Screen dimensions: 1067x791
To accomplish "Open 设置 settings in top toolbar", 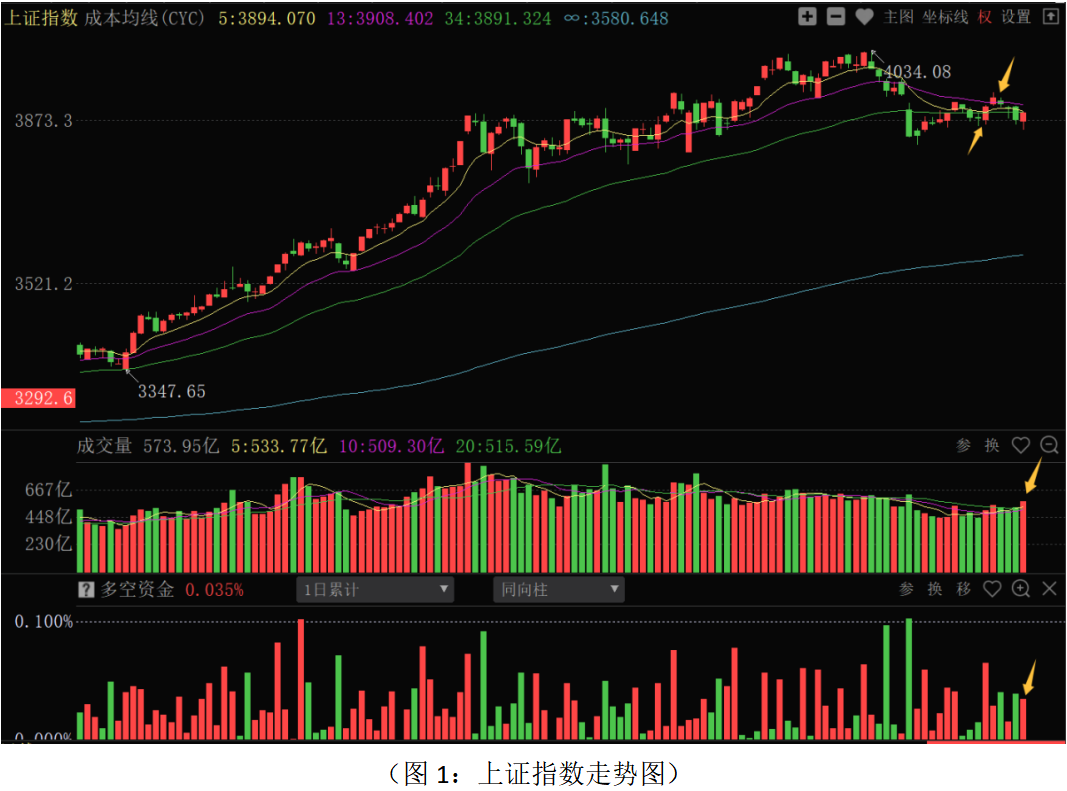I will (1016, 17).
